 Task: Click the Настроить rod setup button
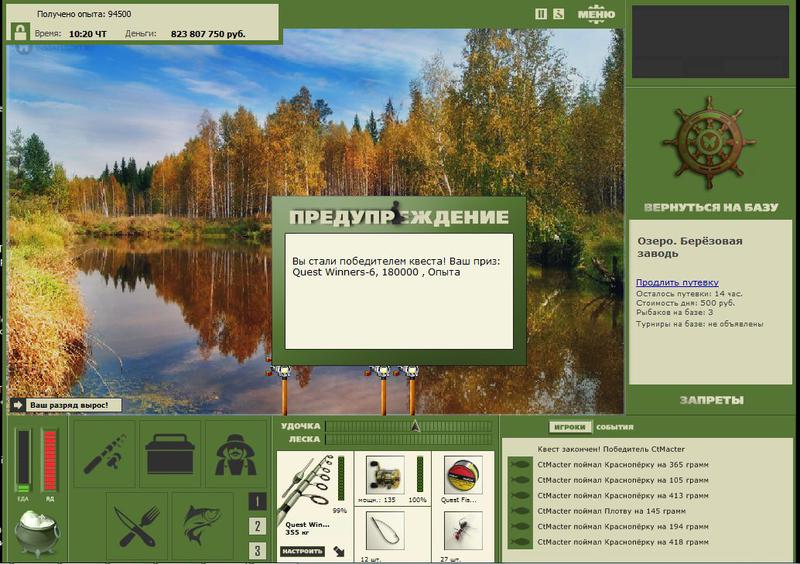pos(303,551)
